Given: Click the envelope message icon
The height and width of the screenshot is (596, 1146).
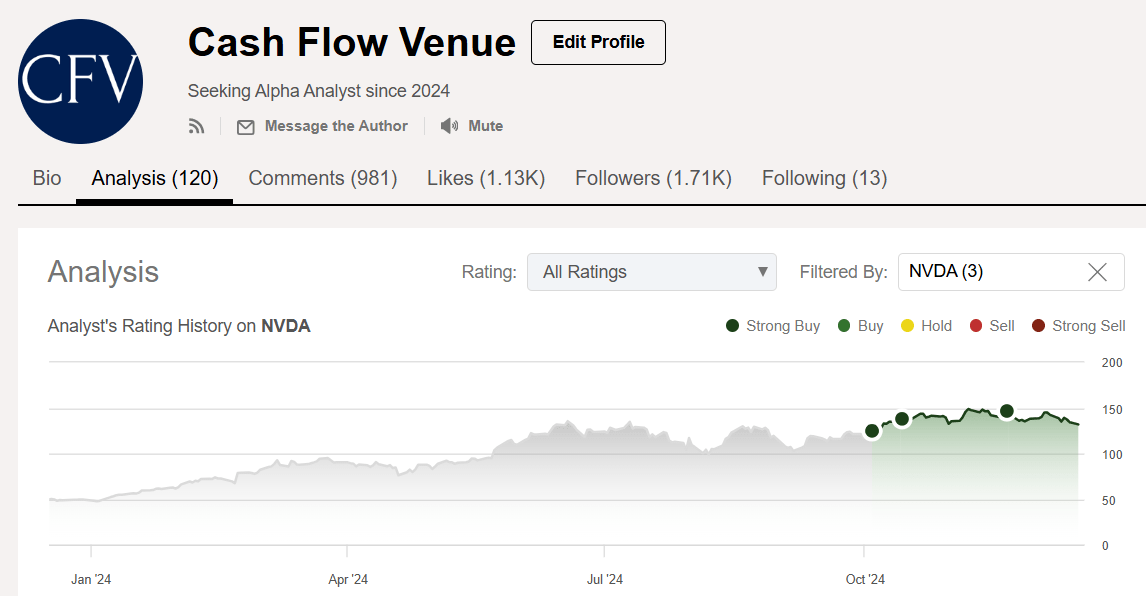Looking at the screenshot, I should pyautogui.click(x=245, y=127).
